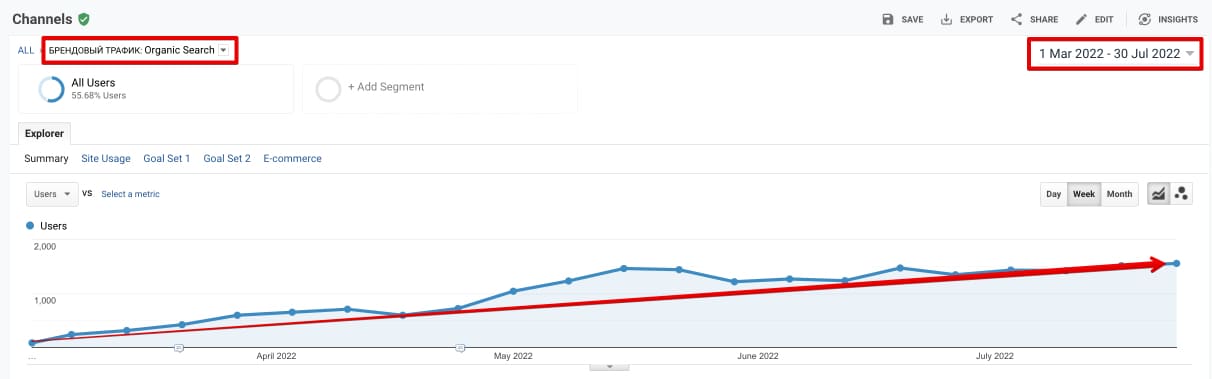Open the annotation marker near April 2022

[x=179, y=348]
